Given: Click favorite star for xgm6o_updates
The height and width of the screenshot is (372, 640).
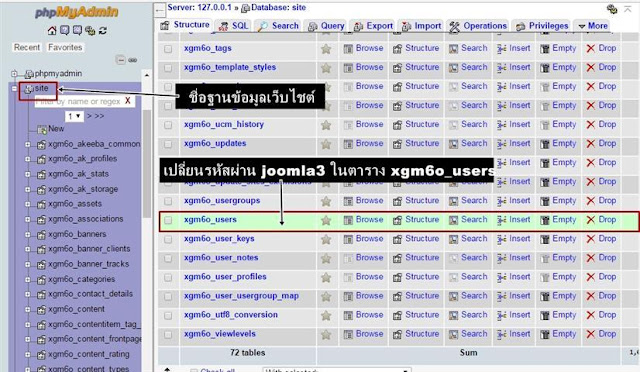Looking at the screenshot, I should pos(326,144).
